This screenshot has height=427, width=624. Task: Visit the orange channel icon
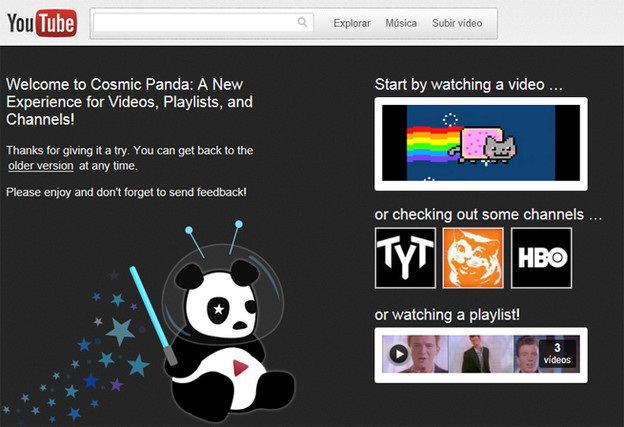click(x=473, y=258)
